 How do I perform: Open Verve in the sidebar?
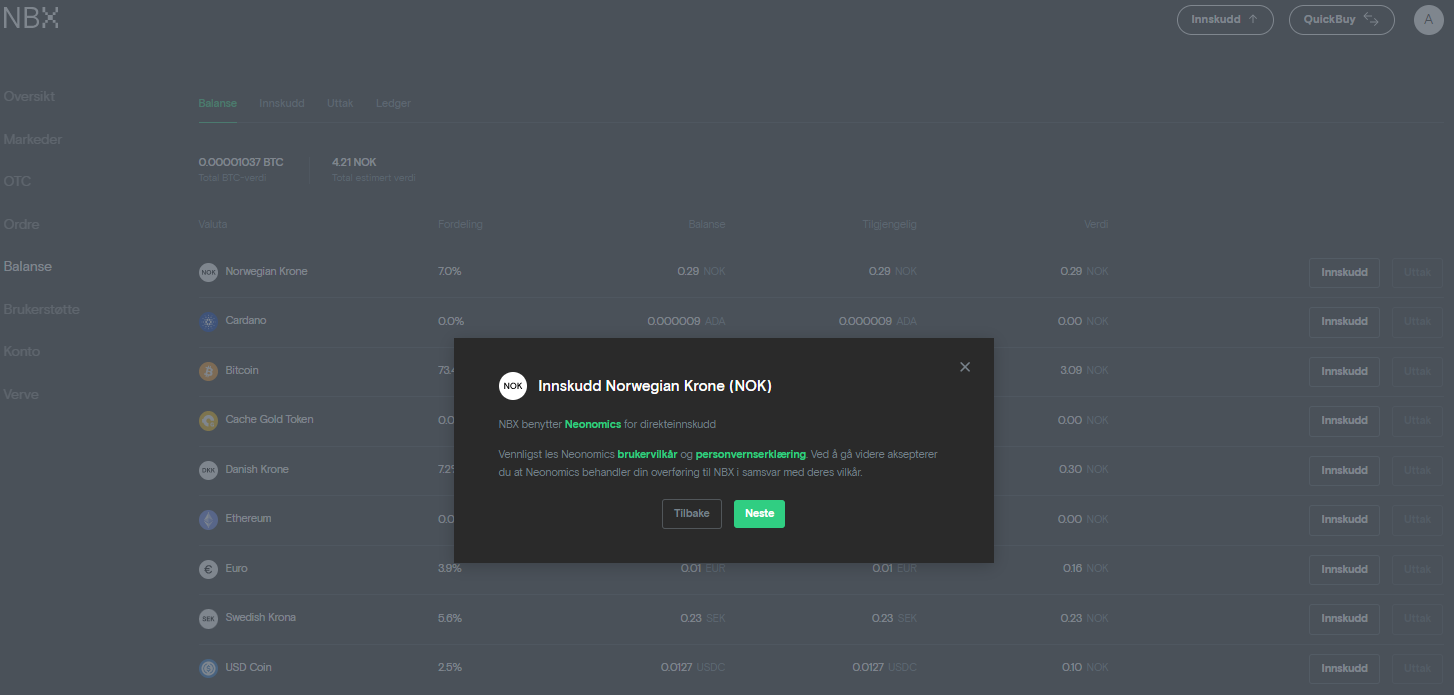point(21,394)
